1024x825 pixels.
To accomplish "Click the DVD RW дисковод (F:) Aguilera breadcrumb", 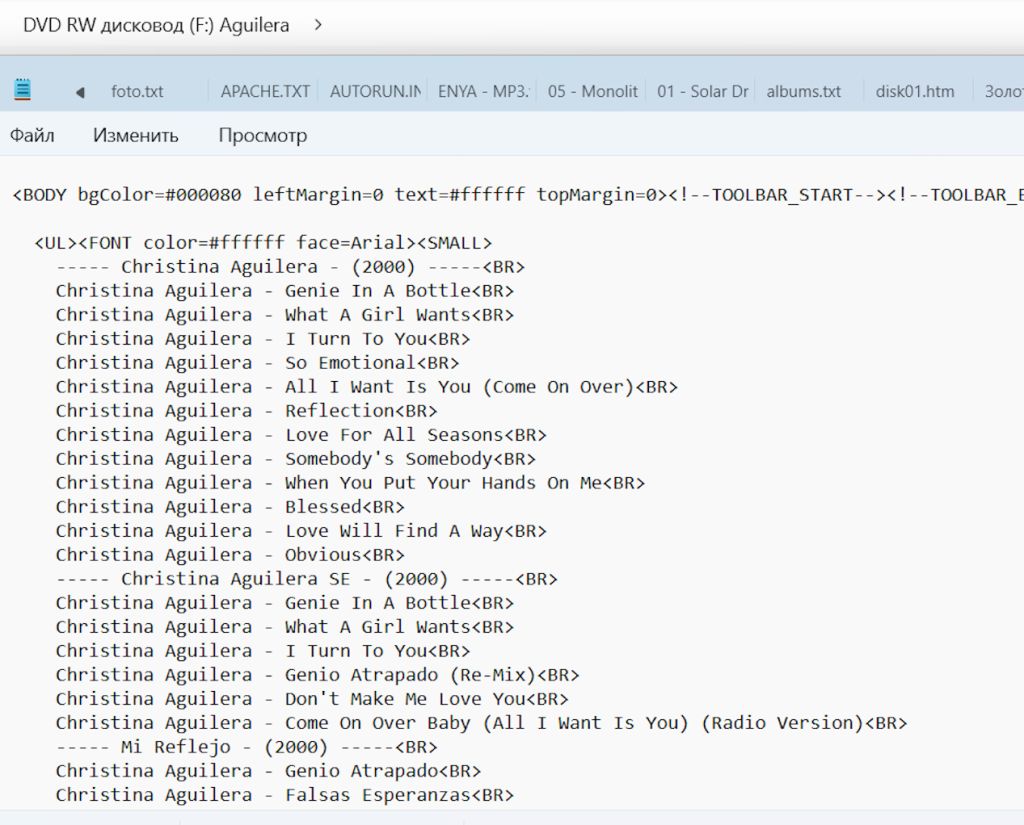I will point(156,25).
